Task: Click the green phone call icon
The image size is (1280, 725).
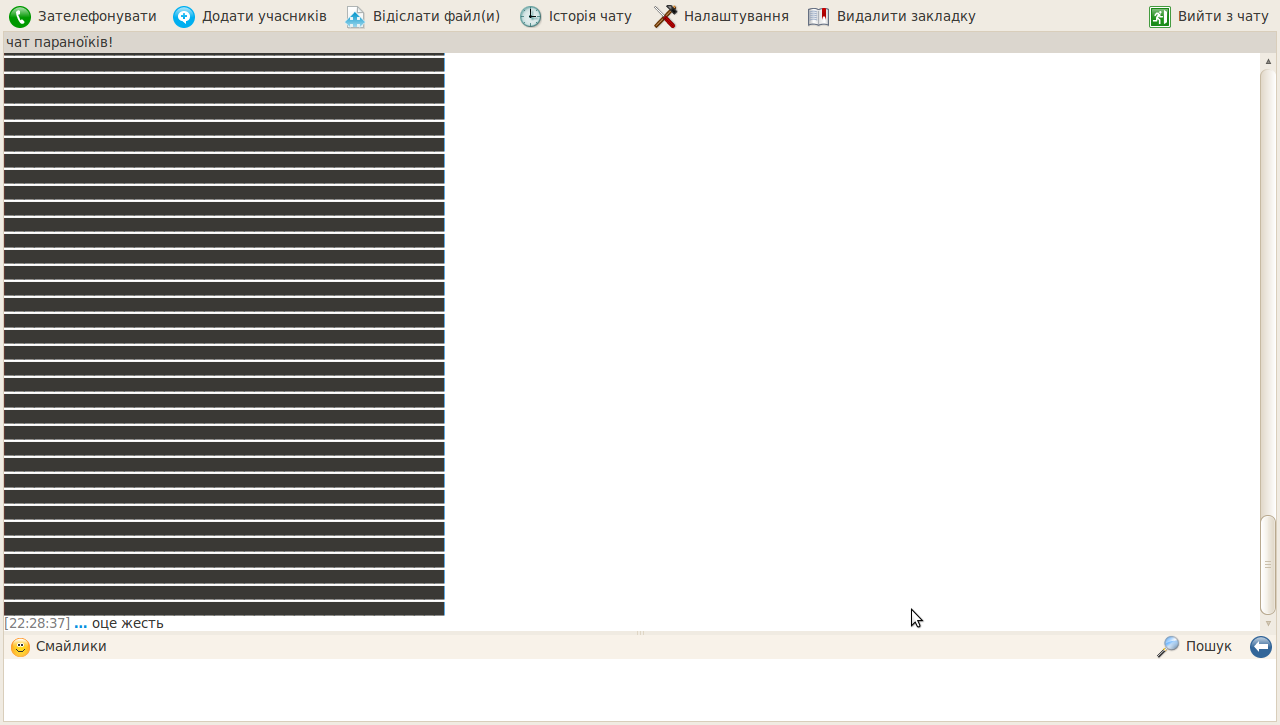Action: coord(20,16)
